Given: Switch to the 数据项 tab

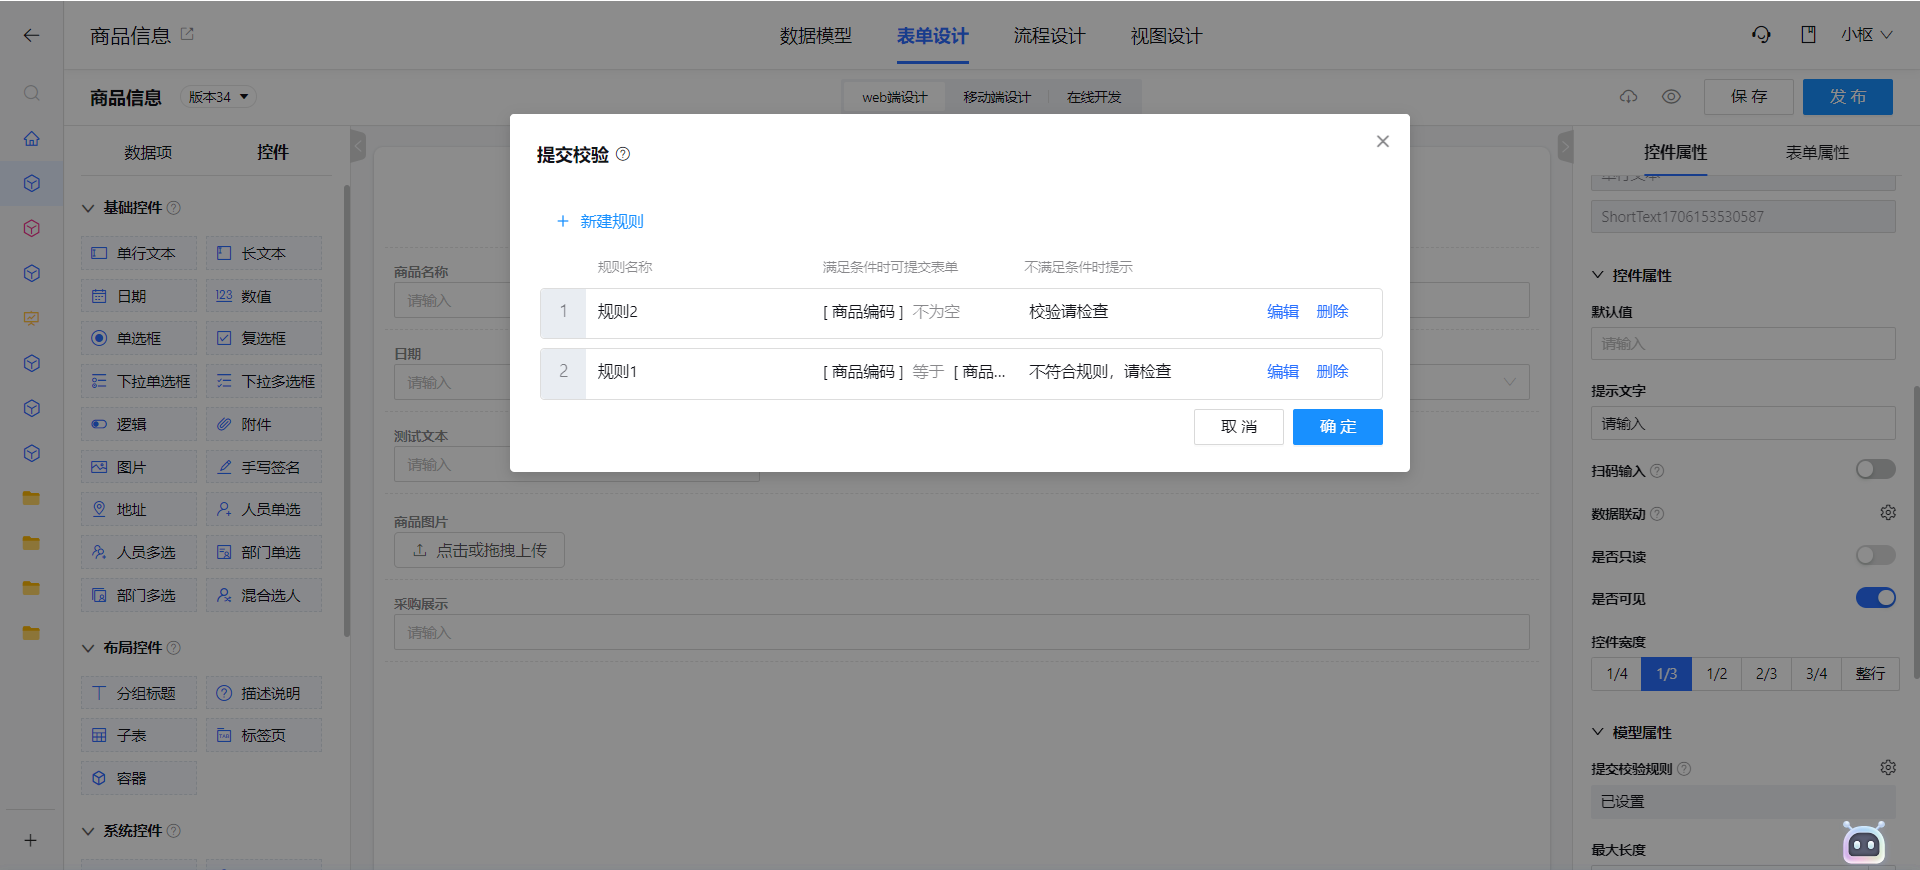Looking at the screenshot, I should coord(148,152).
